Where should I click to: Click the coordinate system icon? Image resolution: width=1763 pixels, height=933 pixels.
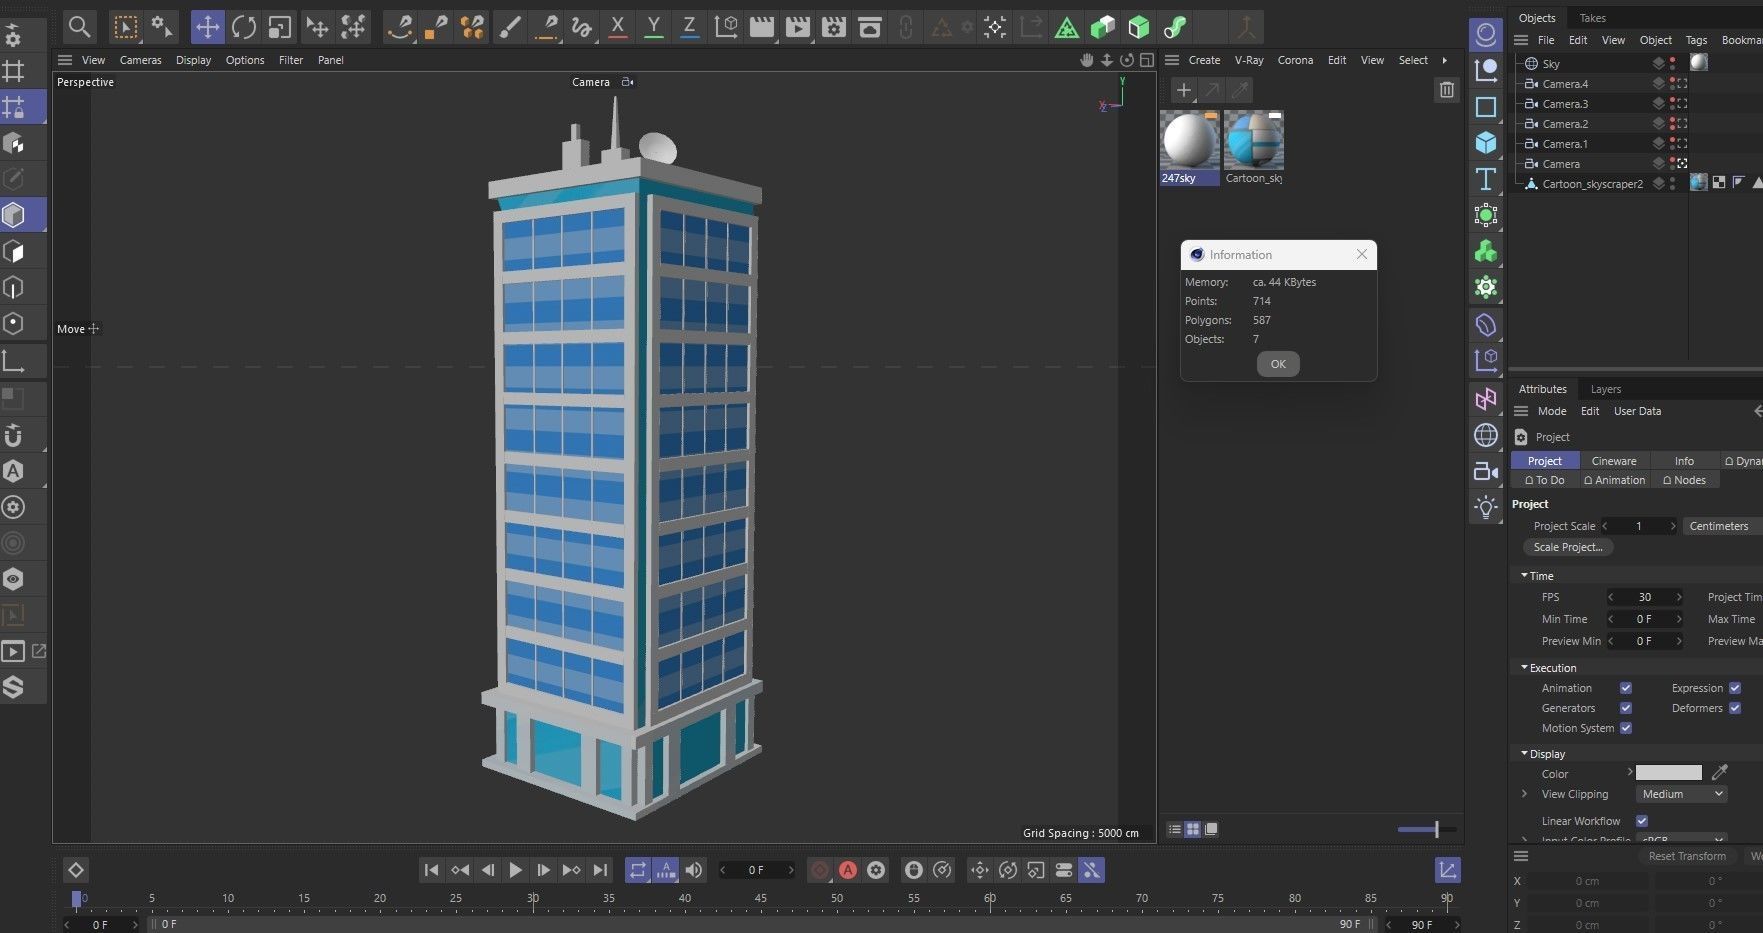click(726, 27)
